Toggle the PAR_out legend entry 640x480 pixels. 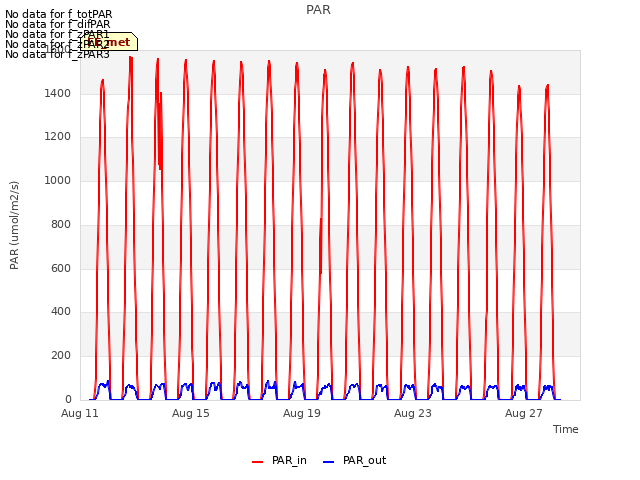pyautogui.click(x=354, y=461)
